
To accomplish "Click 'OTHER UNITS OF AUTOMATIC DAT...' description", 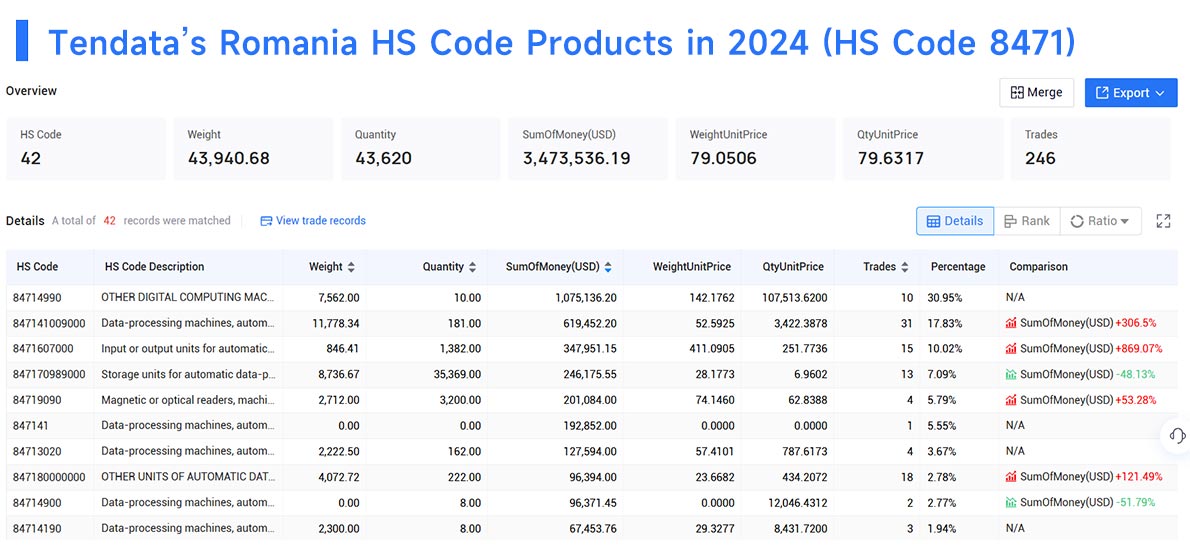I will [188, 477].
